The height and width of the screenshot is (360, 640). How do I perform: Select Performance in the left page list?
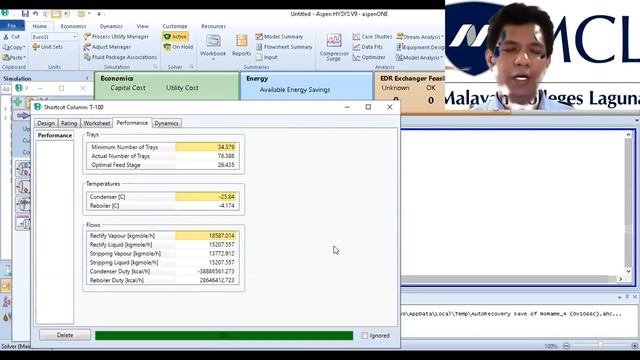(x=55, y=136)
